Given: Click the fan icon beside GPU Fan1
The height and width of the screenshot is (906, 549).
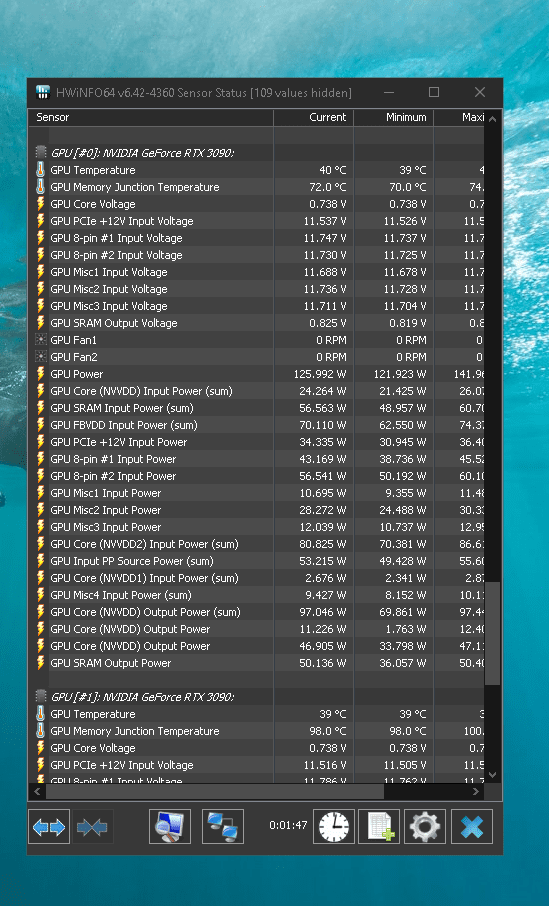Looking at the screenshot, I should (40, 340).
